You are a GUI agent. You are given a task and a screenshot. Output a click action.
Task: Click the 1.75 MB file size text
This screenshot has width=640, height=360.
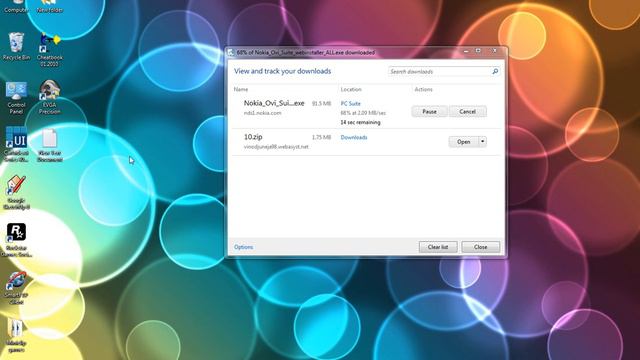(x=321, y=138)
